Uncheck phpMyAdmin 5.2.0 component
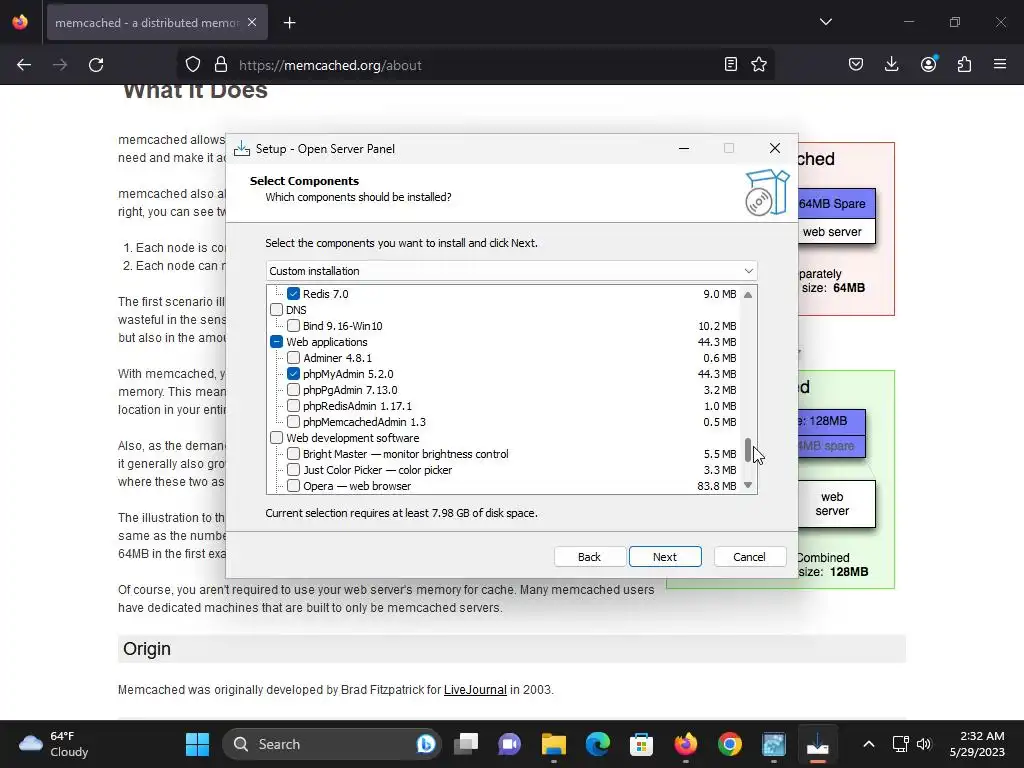Screen dimensions: 1024x768 (x=293, y=374)
